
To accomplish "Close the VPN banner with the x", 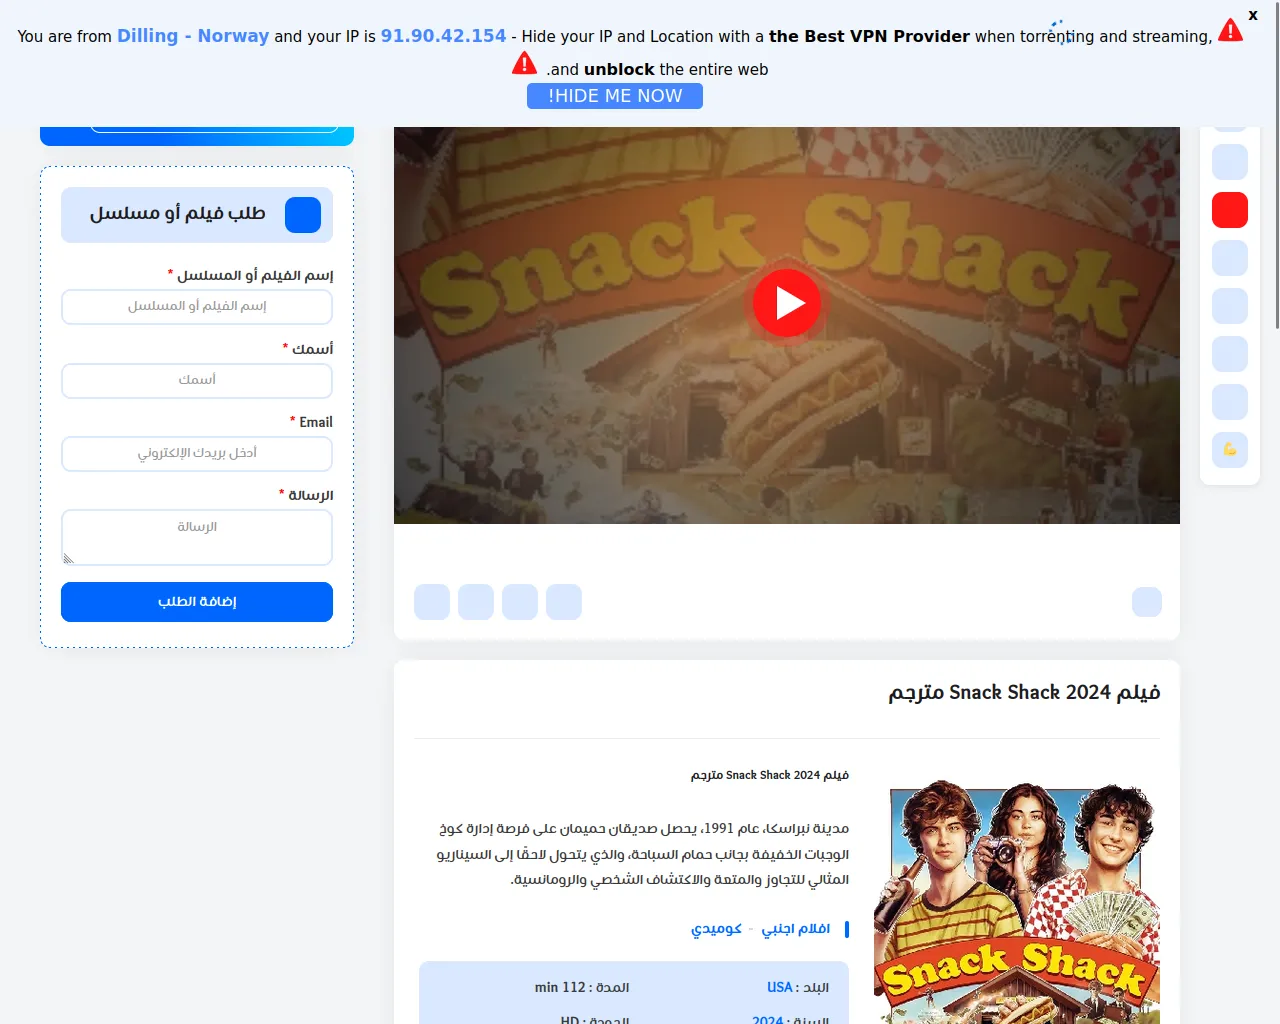I will [x=1253, y=15].
